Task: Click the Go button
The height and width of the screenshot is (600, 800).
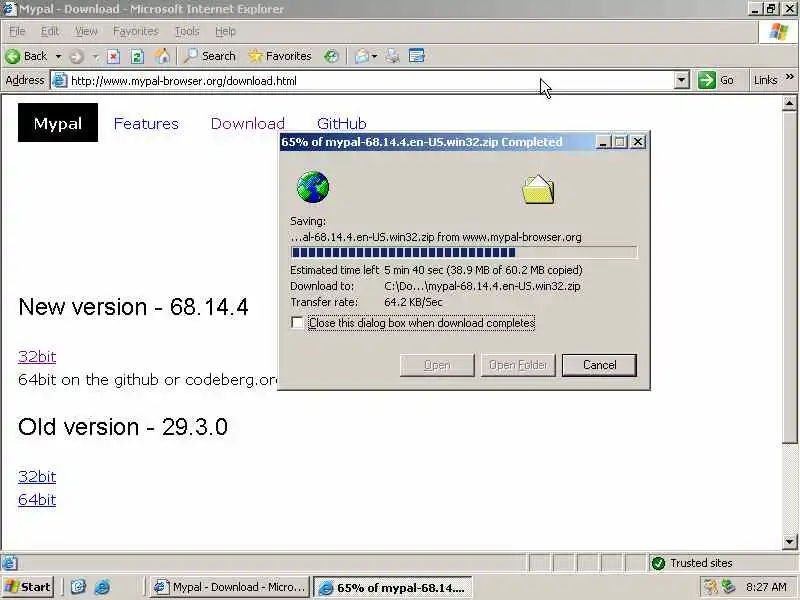Action: [716, 80]
